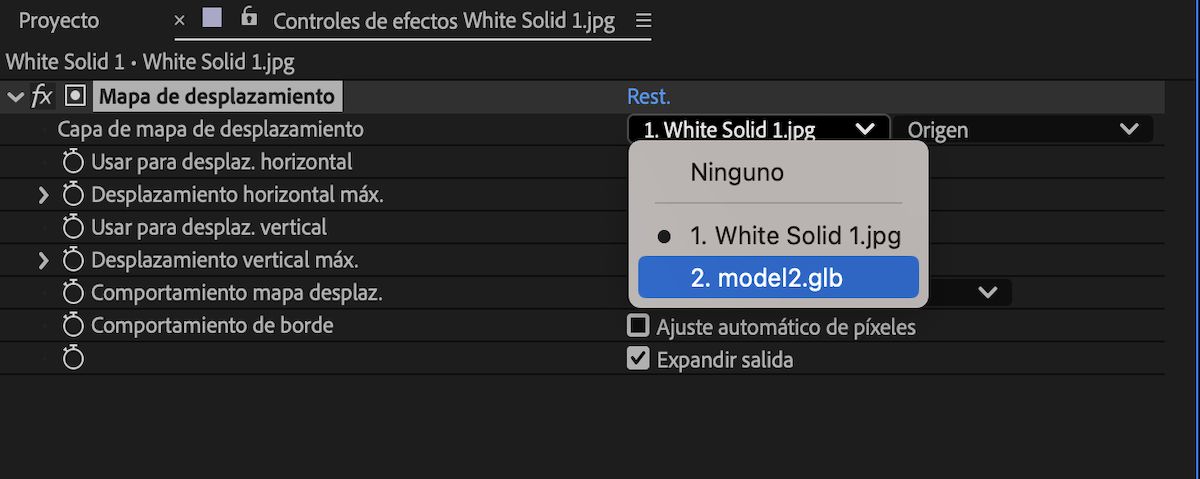This screenshot has height=479, width=1200.
Task: Enable stopwatch for Desplazamiento vertical máx.
Action: [73, 261]
